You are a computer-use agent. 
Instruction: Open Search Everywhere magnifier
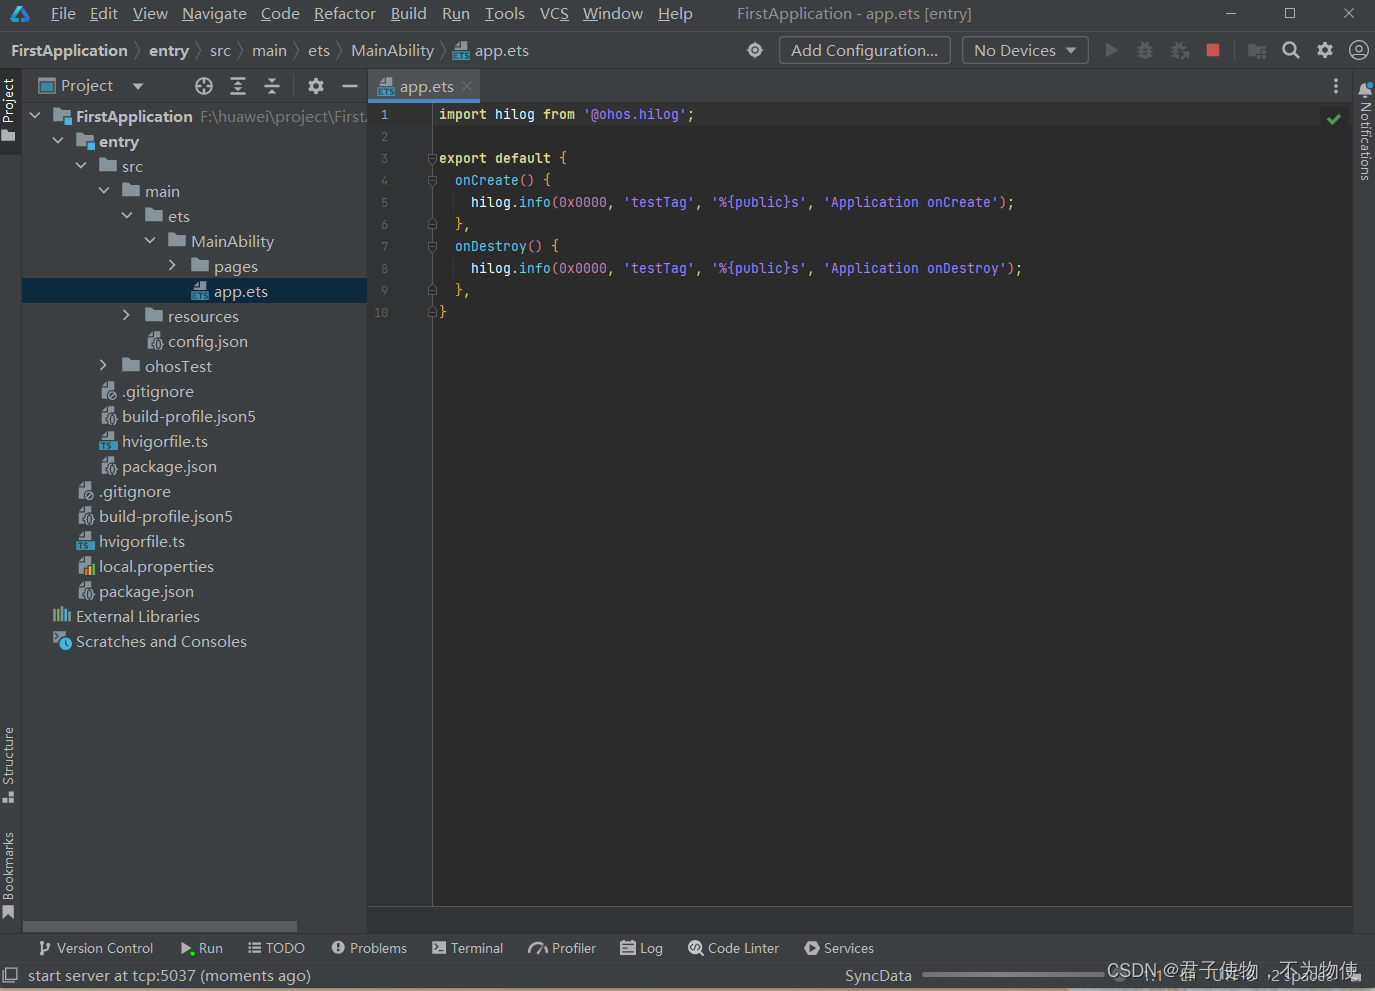click(x=1291, y=50)
